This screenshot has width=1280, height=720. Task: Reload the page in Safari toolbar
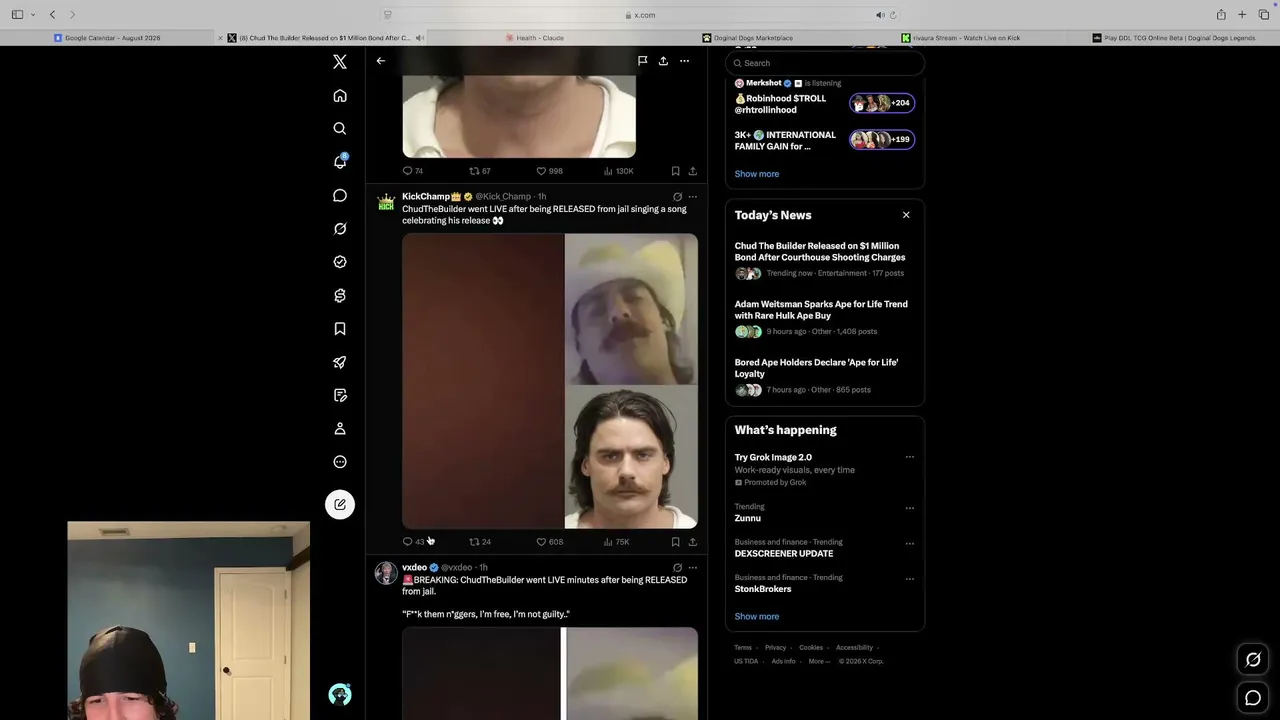click(x=893, y=15)
